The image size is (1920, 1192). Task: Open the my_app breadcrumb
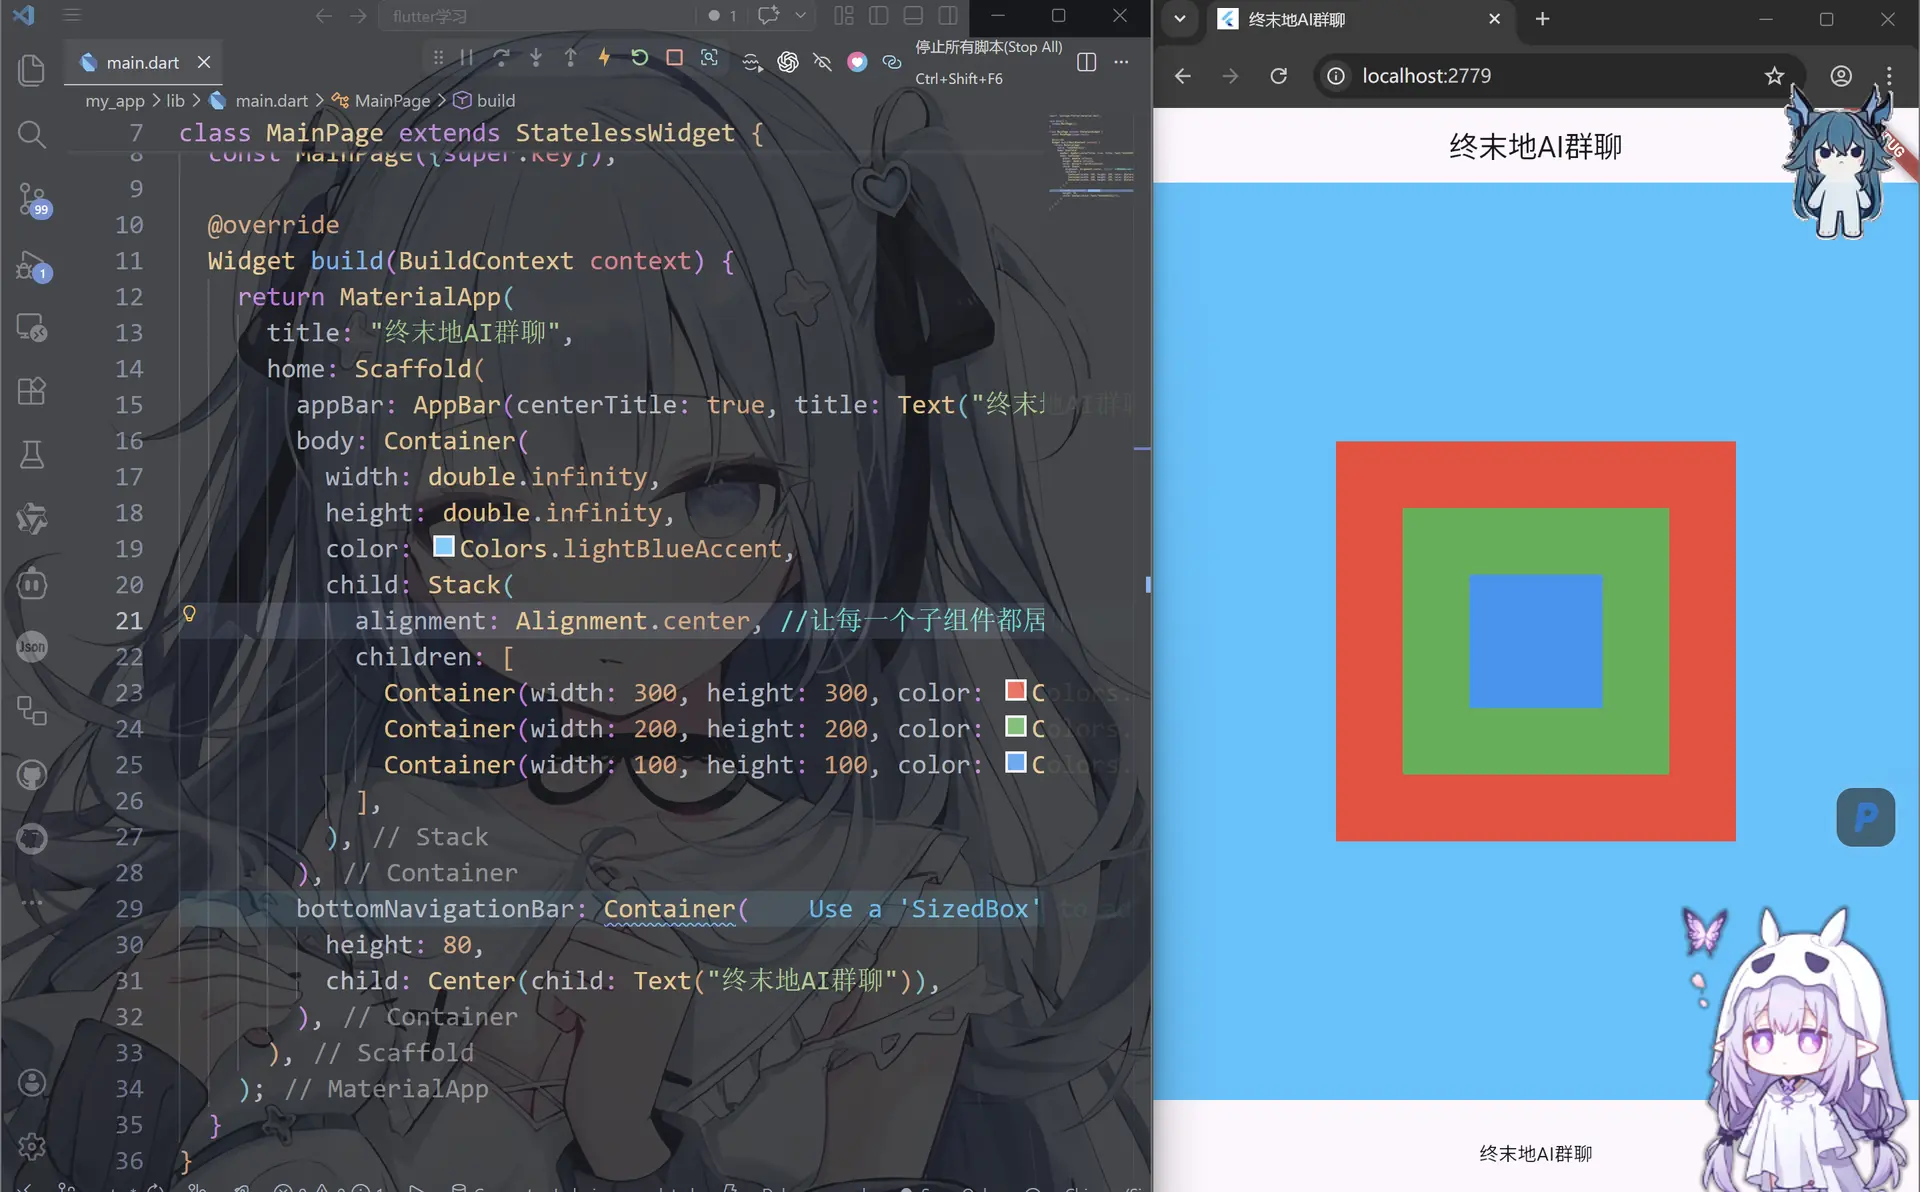coord(115,101)
